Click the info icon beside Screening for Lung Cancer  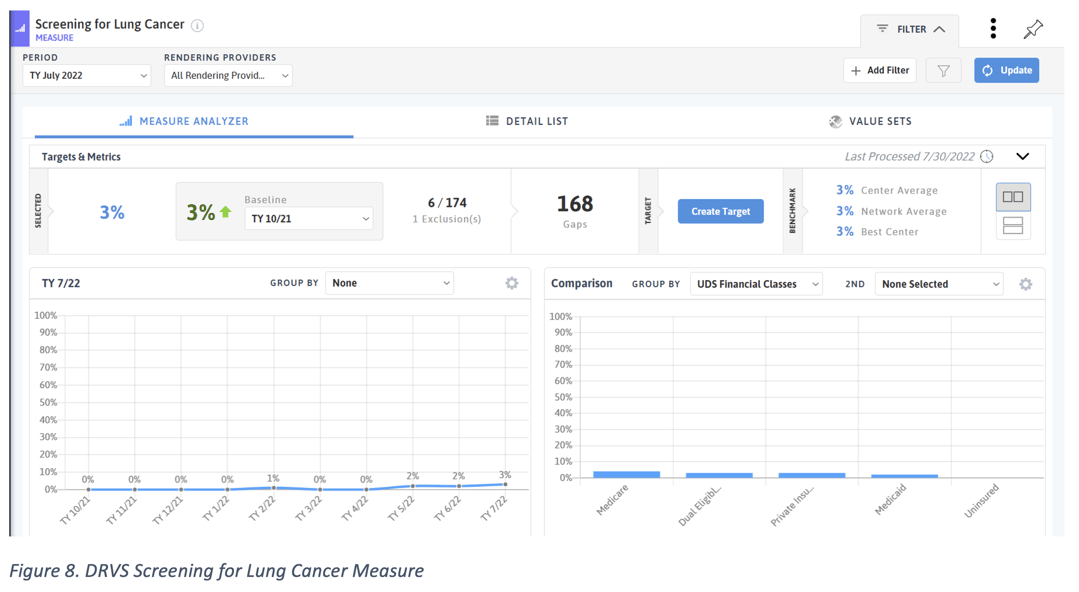[x=197, y=25]
